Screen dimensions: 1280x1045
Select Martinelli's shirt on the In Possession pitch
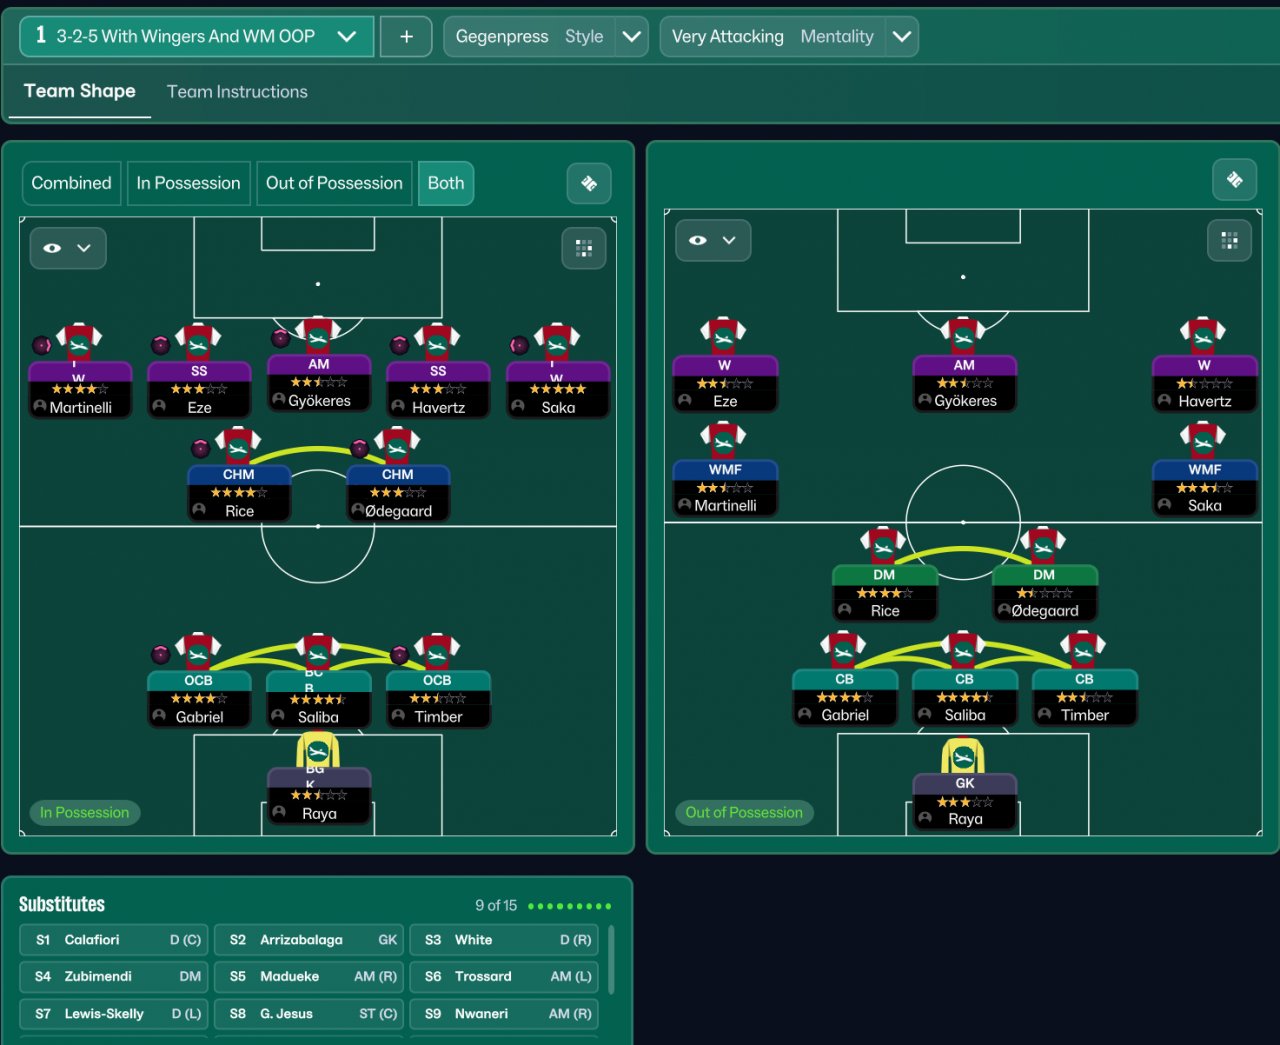click(x=79, y=342)
